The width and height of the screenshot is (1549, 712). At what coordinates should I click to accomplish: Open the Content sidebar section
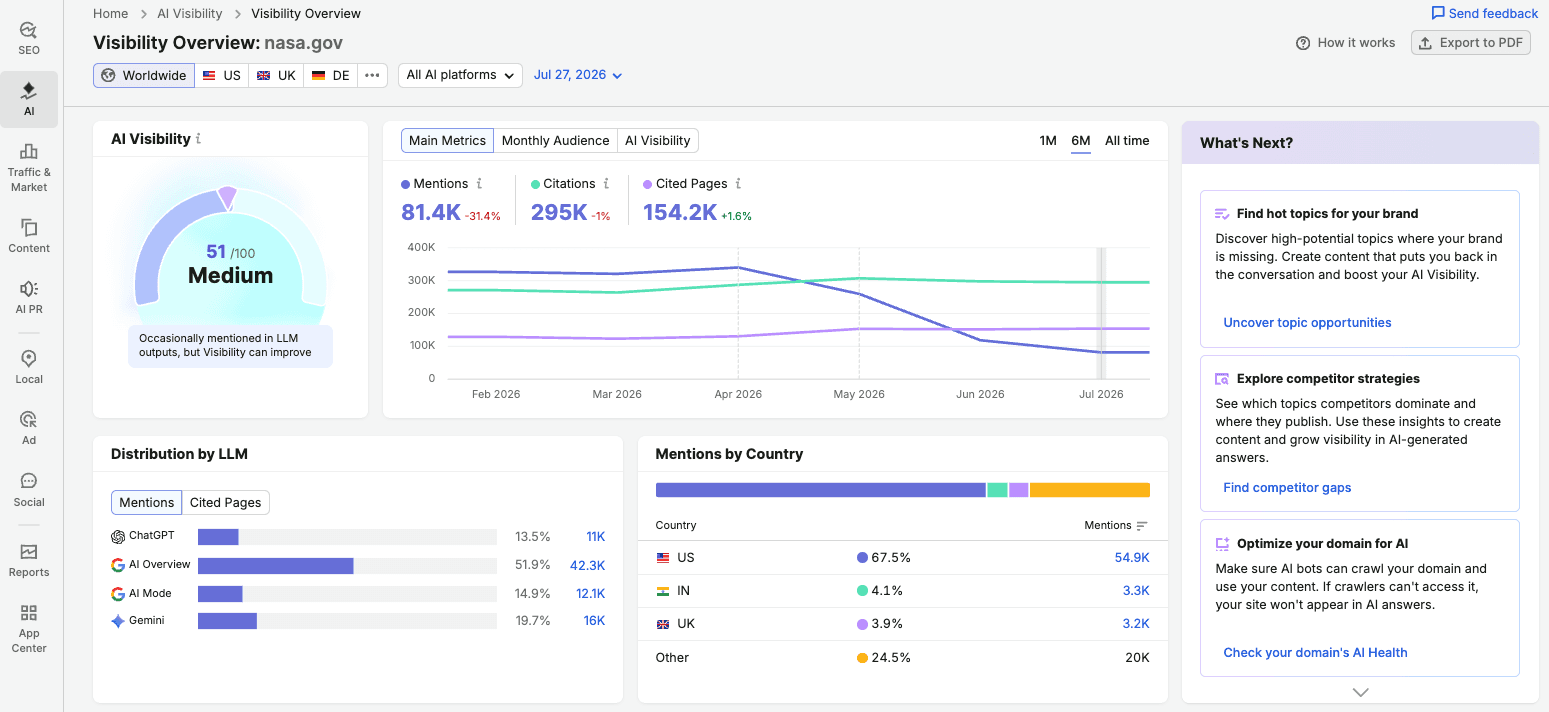tap(29, 236)
